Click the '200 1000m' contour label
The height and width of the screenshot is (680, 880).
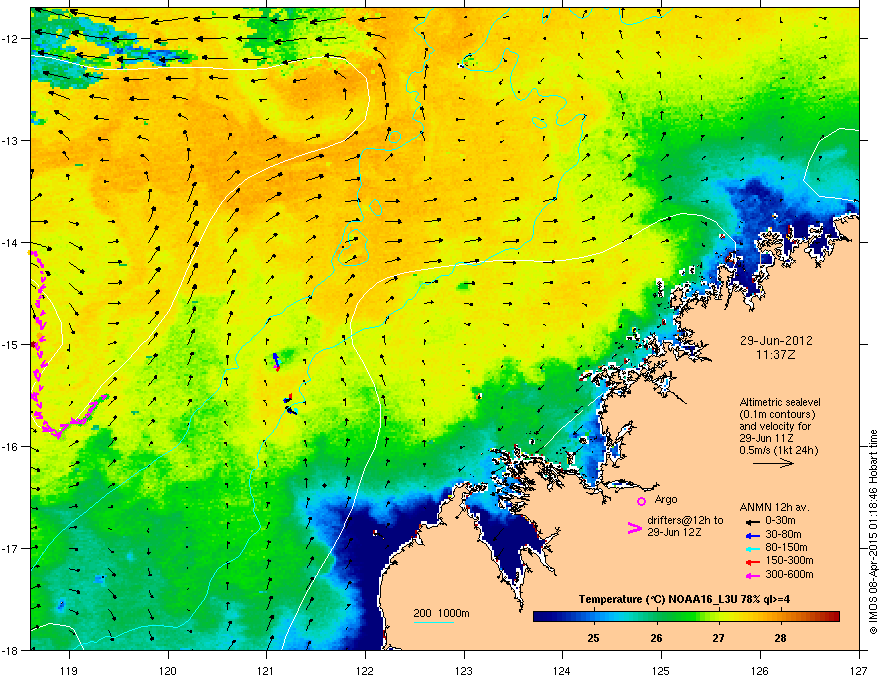tap(441, 613)
